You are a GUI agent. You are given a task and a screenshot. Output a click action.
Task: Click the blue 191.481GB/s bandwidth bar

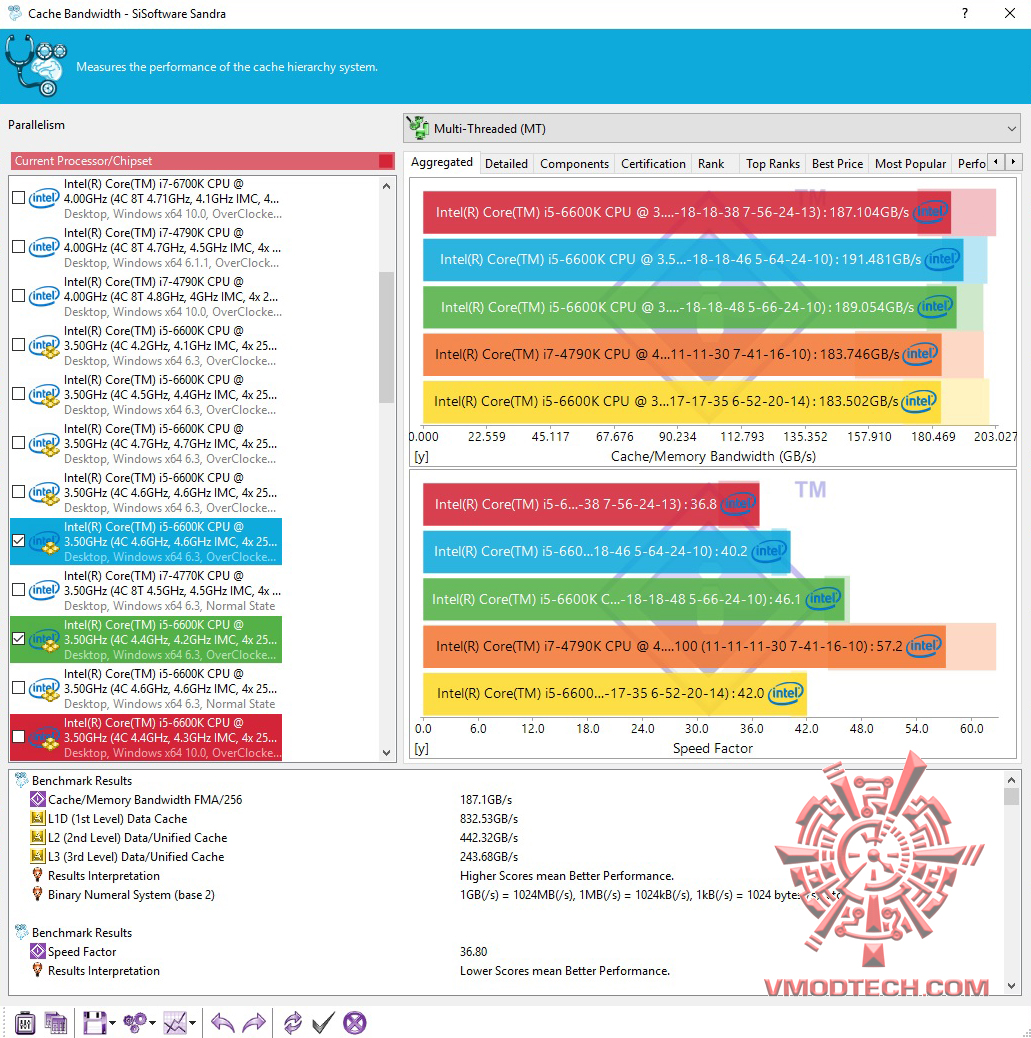tap(693, 260)
